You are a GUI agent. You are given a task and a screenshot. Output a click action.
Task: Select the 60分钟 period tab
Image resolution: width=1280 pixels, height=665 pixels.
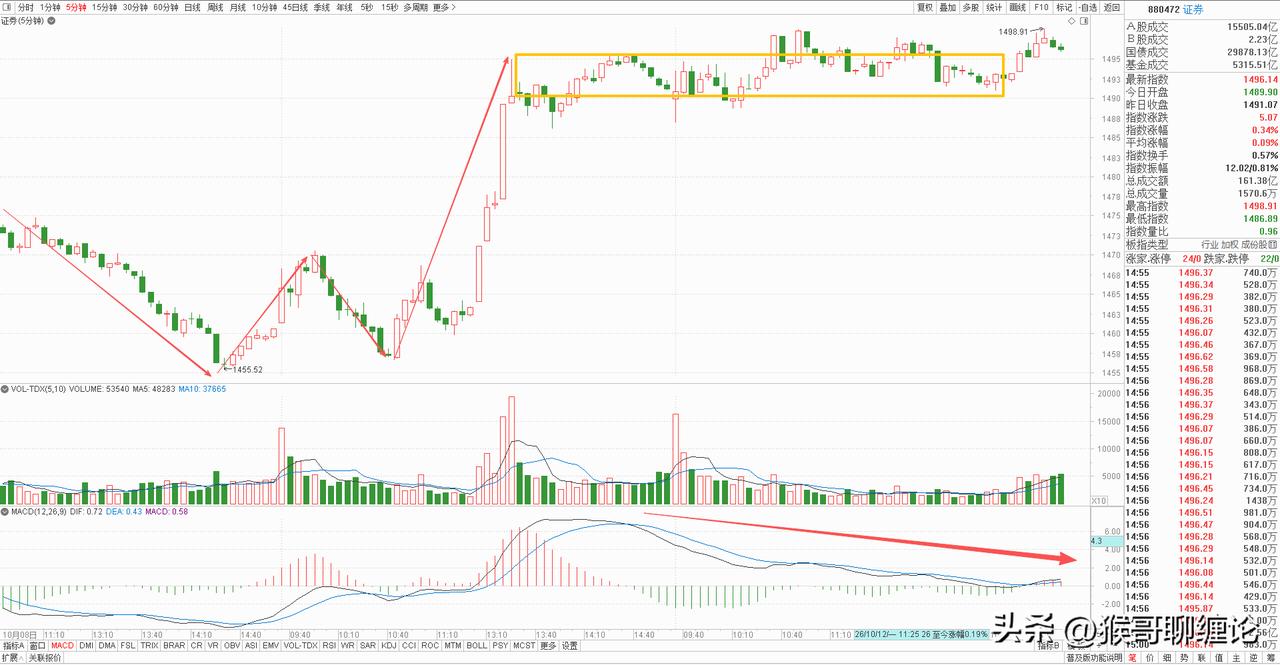tap(166, 7)
